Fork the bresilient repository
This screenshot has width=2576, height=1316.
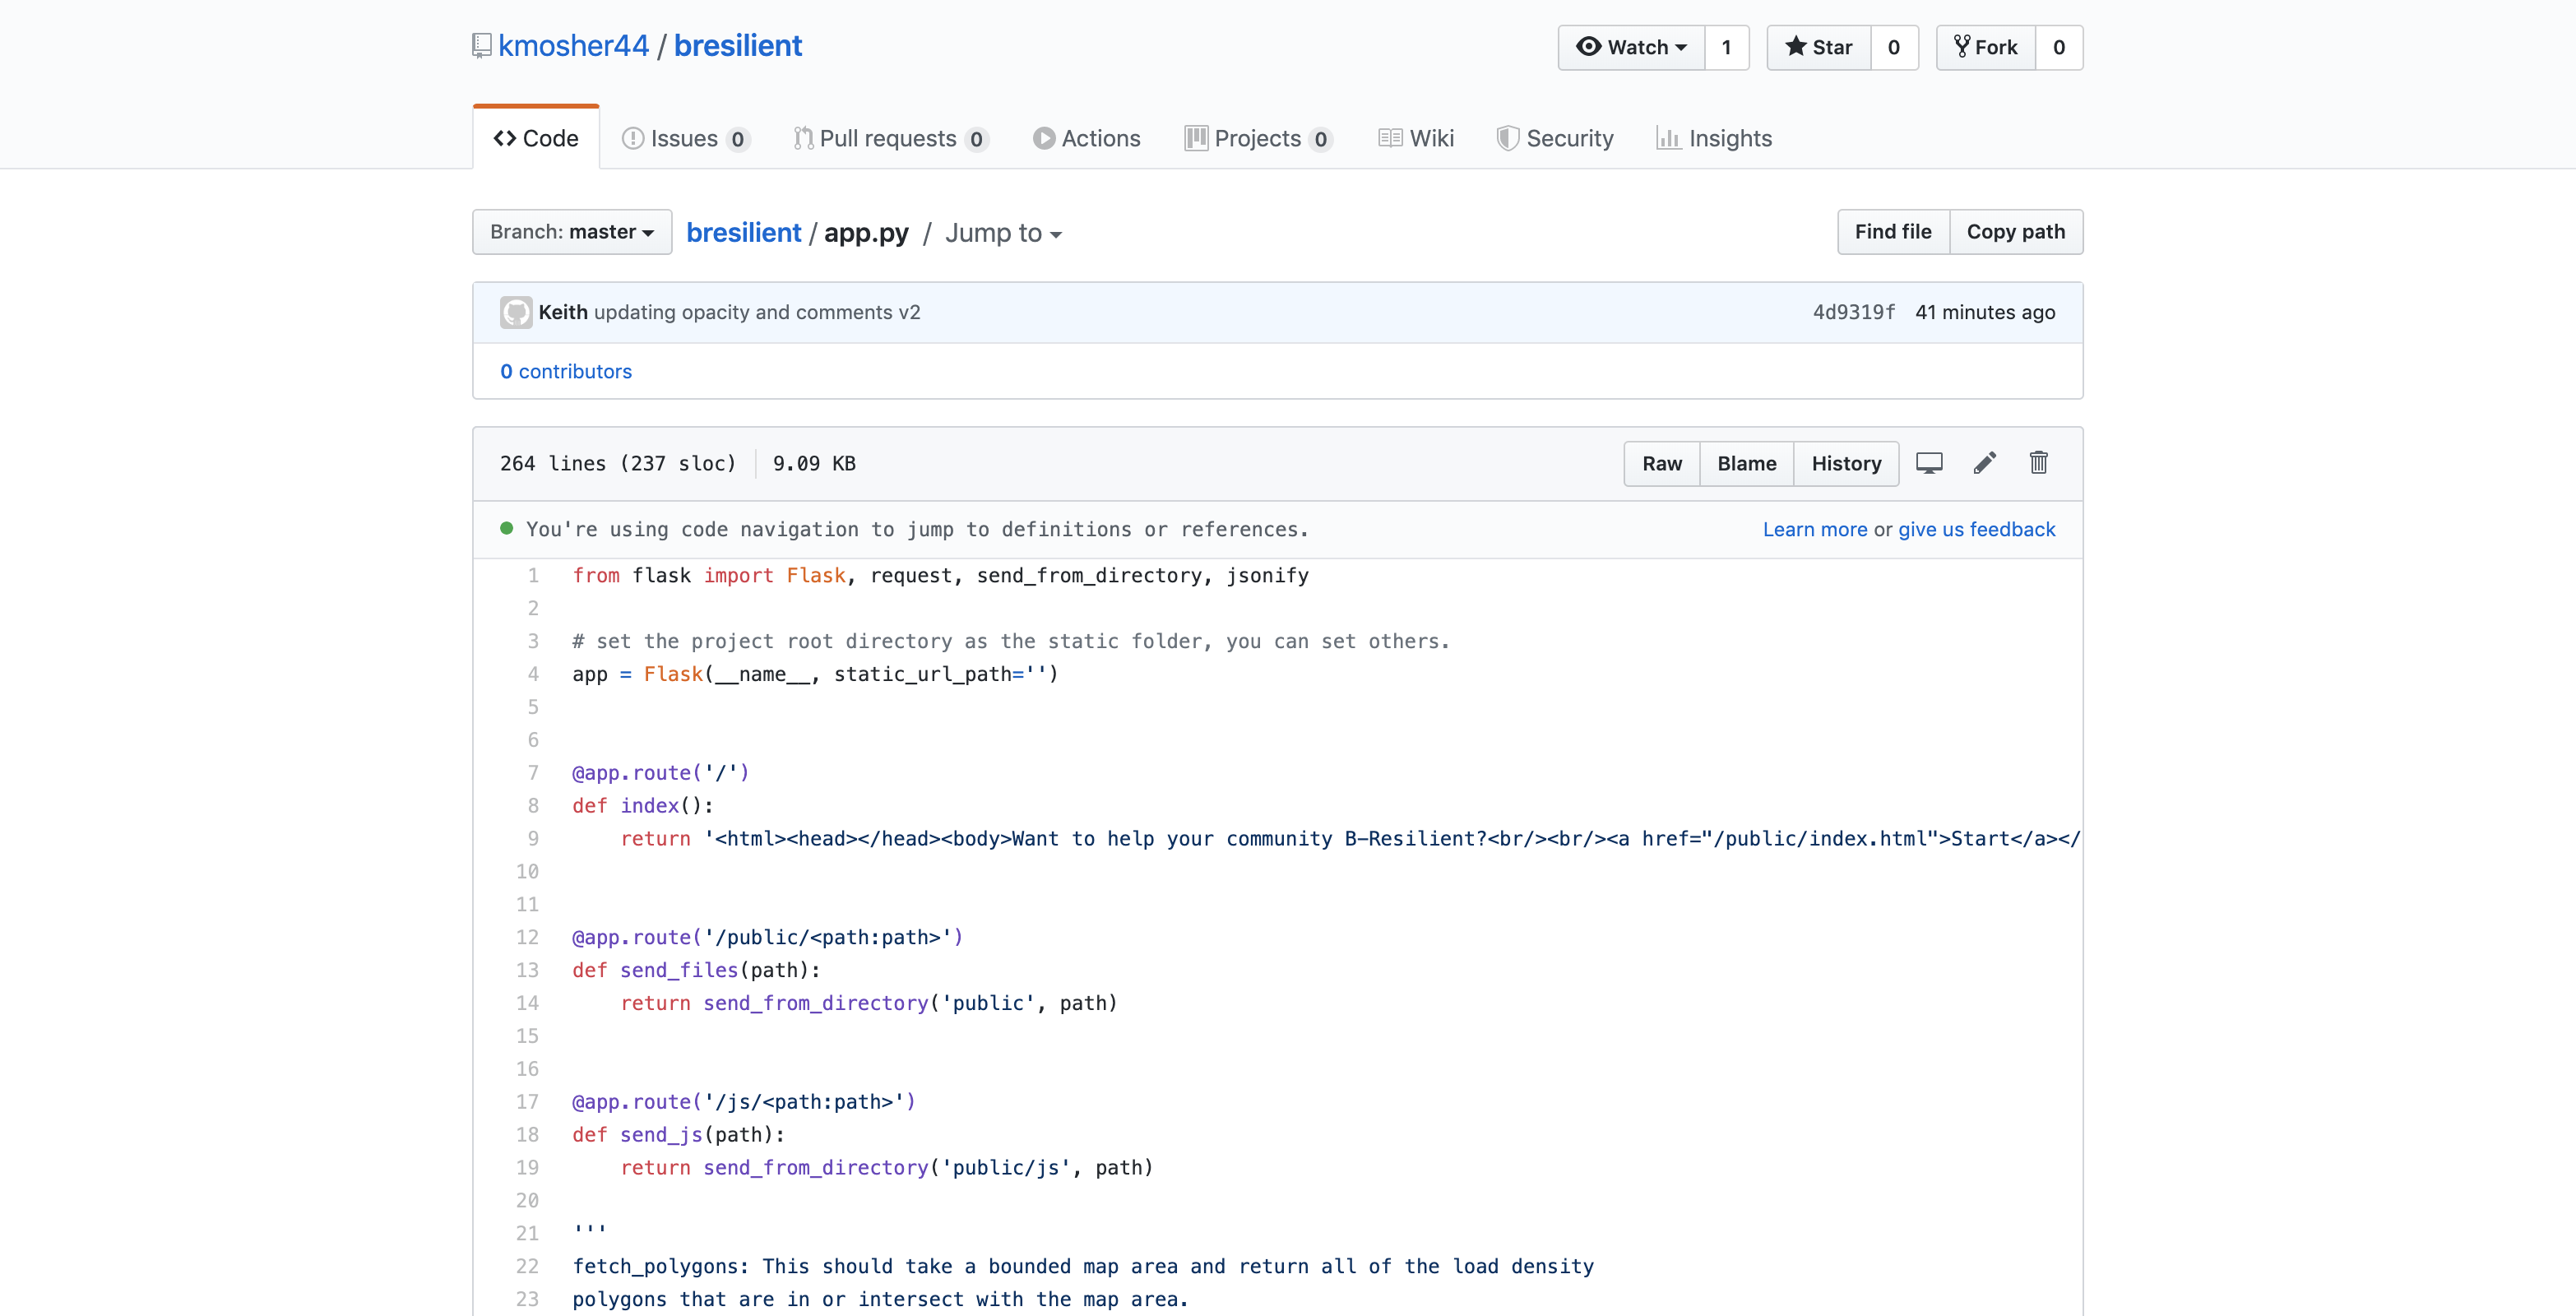pos(1986,47)
